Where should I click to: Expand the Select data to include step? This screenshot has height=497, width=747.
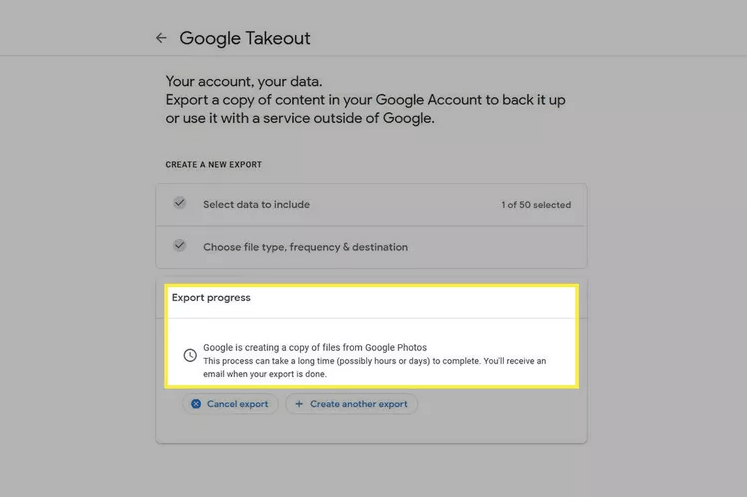coord(256,204)
